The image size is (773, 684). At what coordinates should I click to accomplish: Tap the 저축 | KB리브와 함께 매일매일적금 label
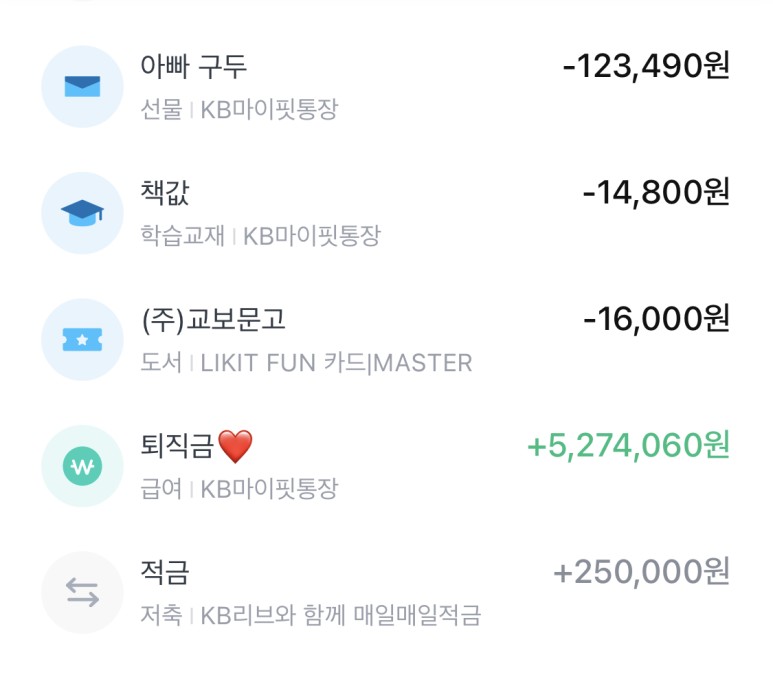(310, 615)
